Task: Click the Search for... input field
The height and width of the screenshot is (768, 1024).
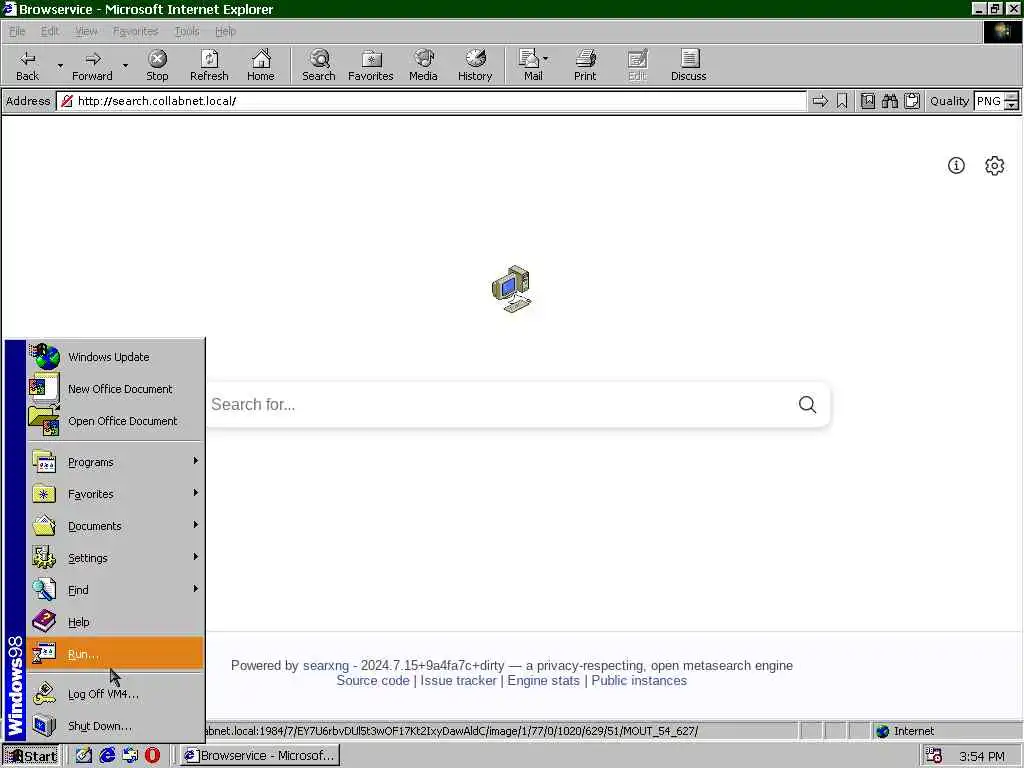Action: (x=496, y=405)
